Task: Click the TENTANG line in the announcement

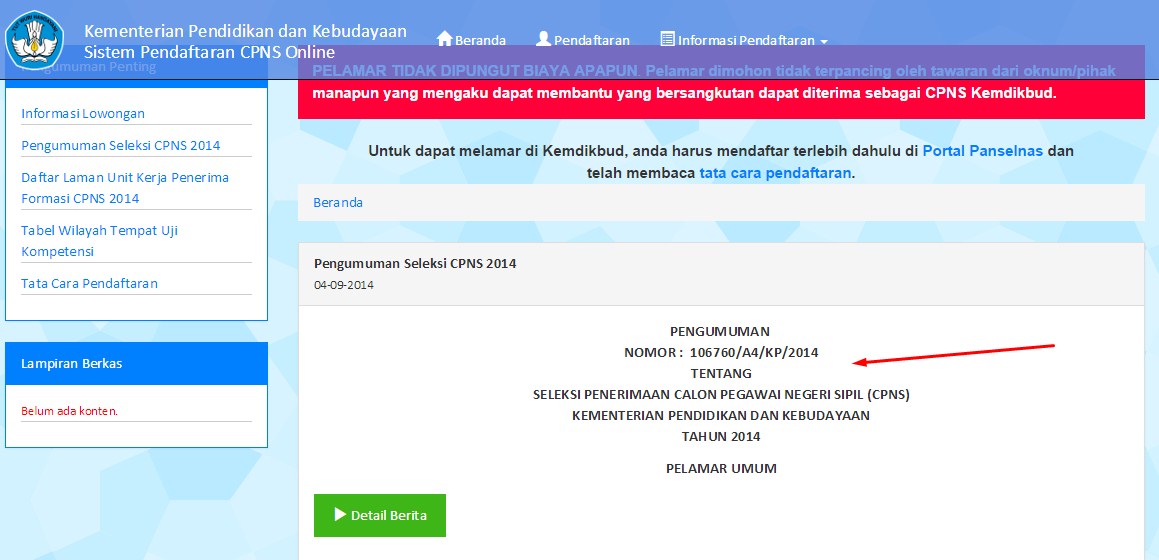Action: pyautogui.click(x=721, y=373)
